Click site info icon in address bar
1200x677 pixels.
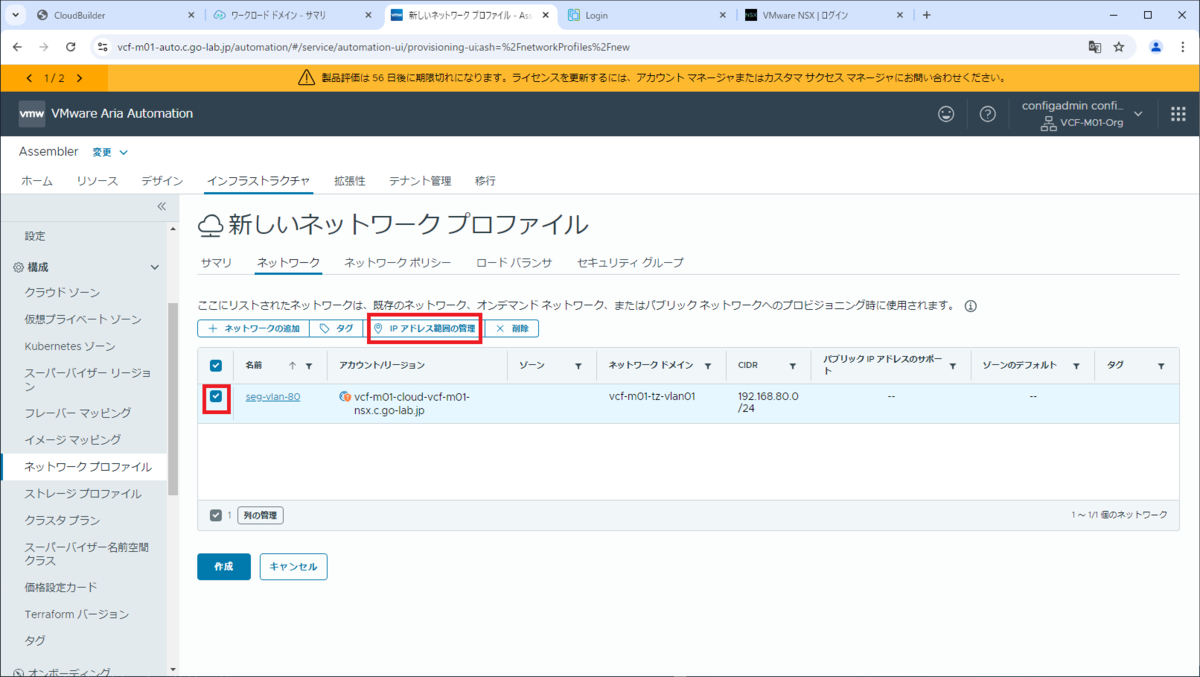click(102, 47)
